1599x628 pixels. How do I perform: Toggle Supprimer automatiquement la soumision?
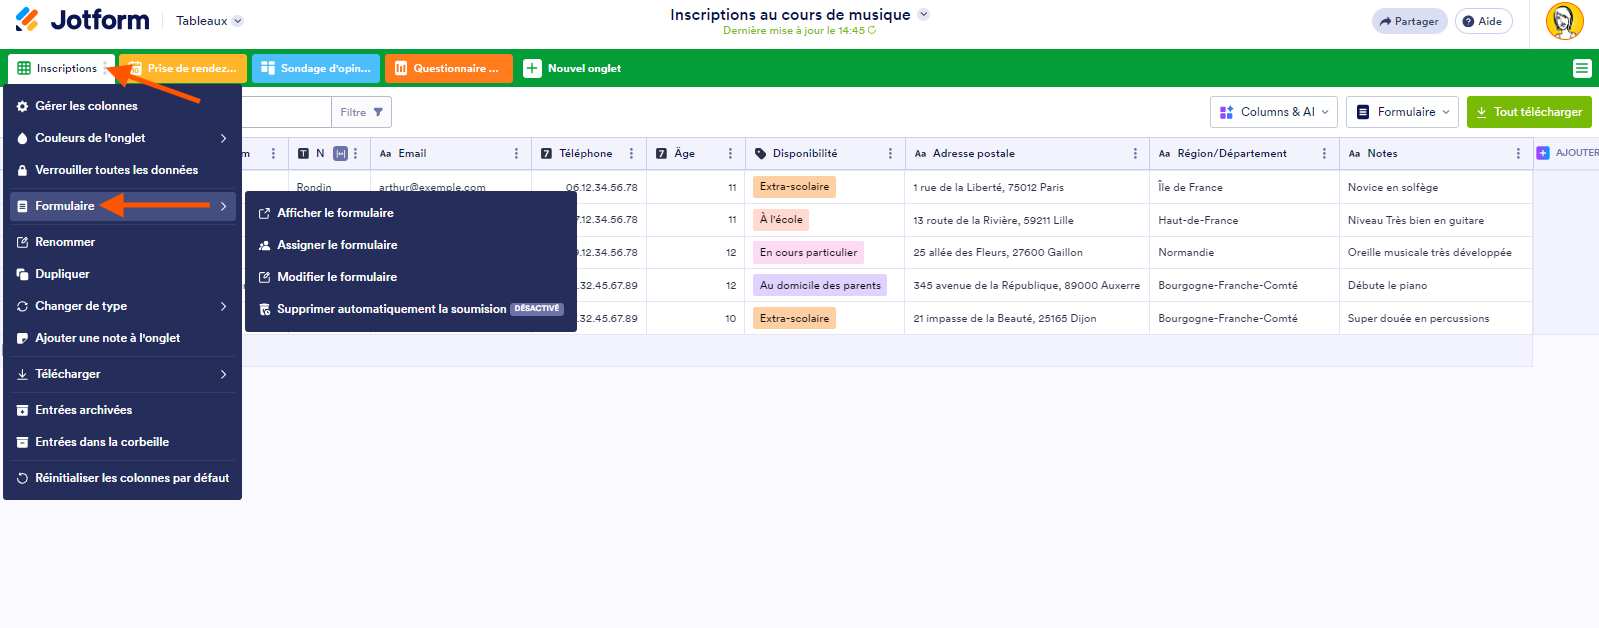coord(411,309)
